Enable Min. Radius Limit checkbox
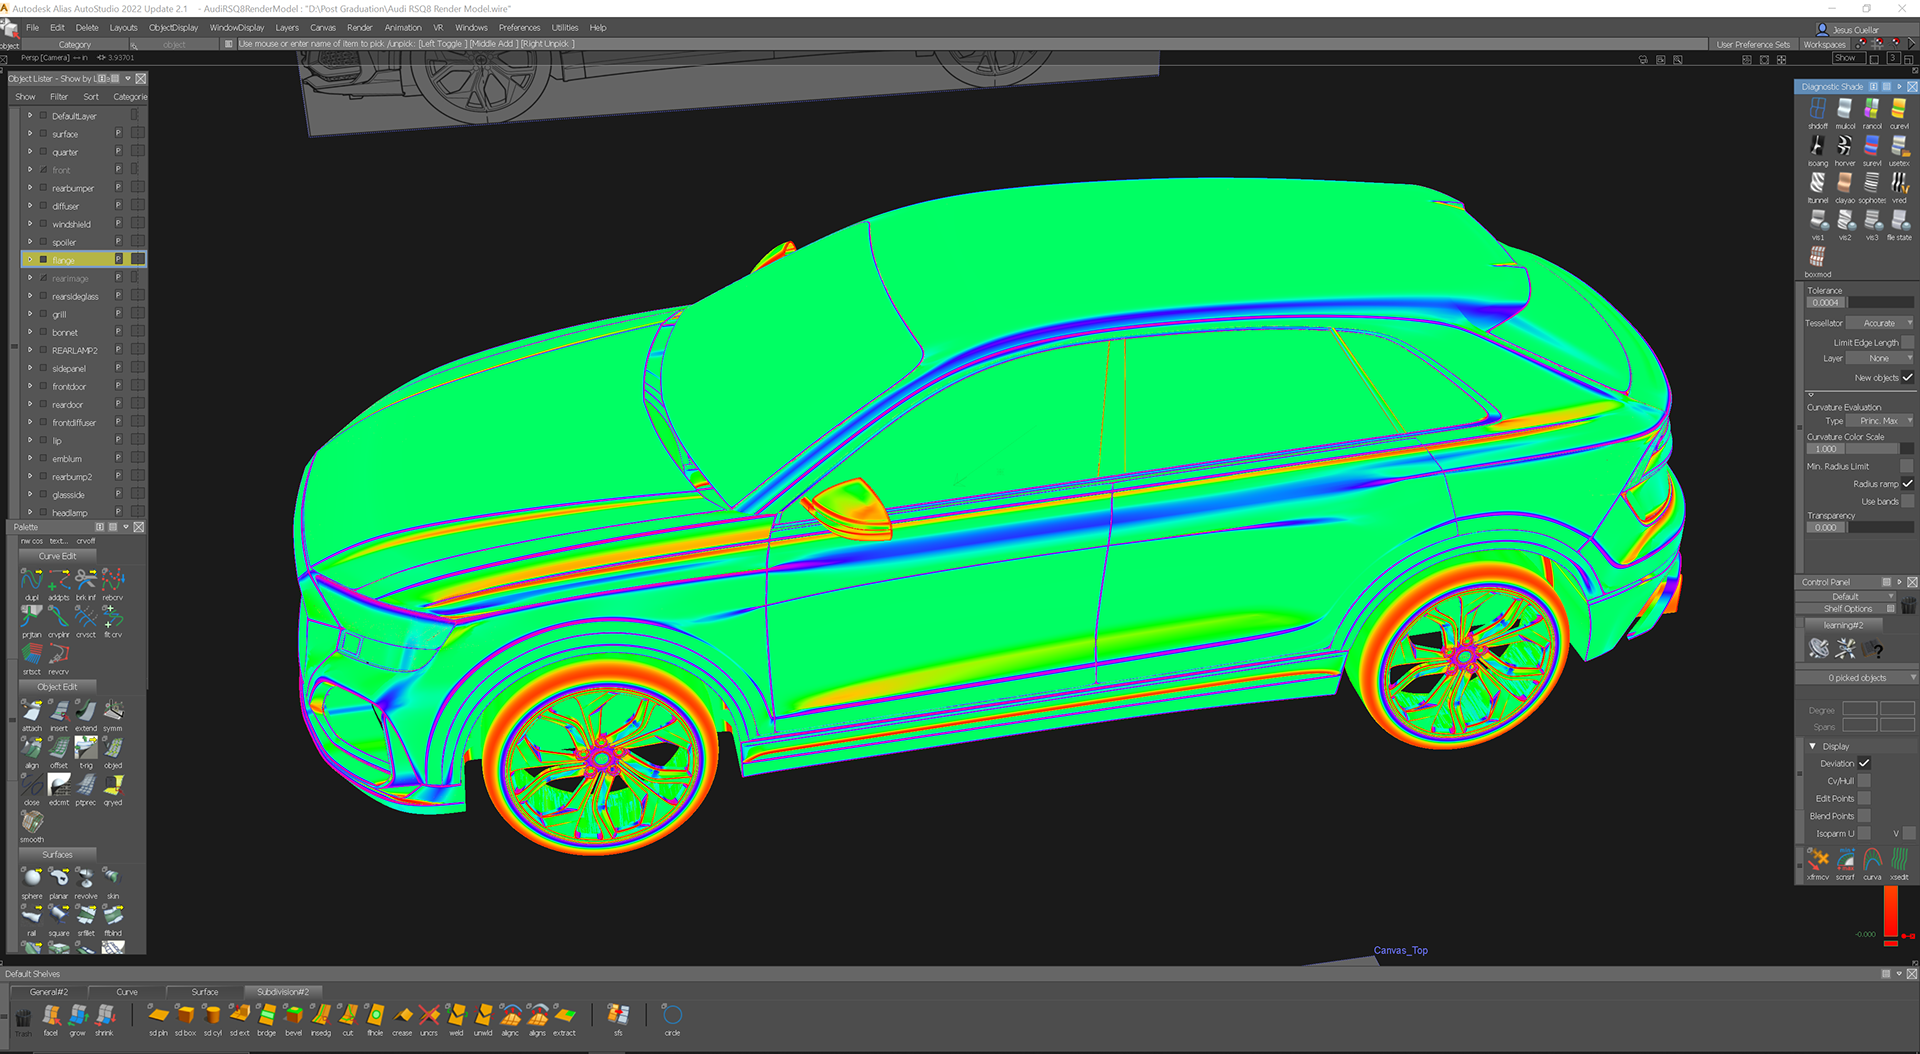The width and height of the screenshot is (1920, 1054). [1907, 466]
